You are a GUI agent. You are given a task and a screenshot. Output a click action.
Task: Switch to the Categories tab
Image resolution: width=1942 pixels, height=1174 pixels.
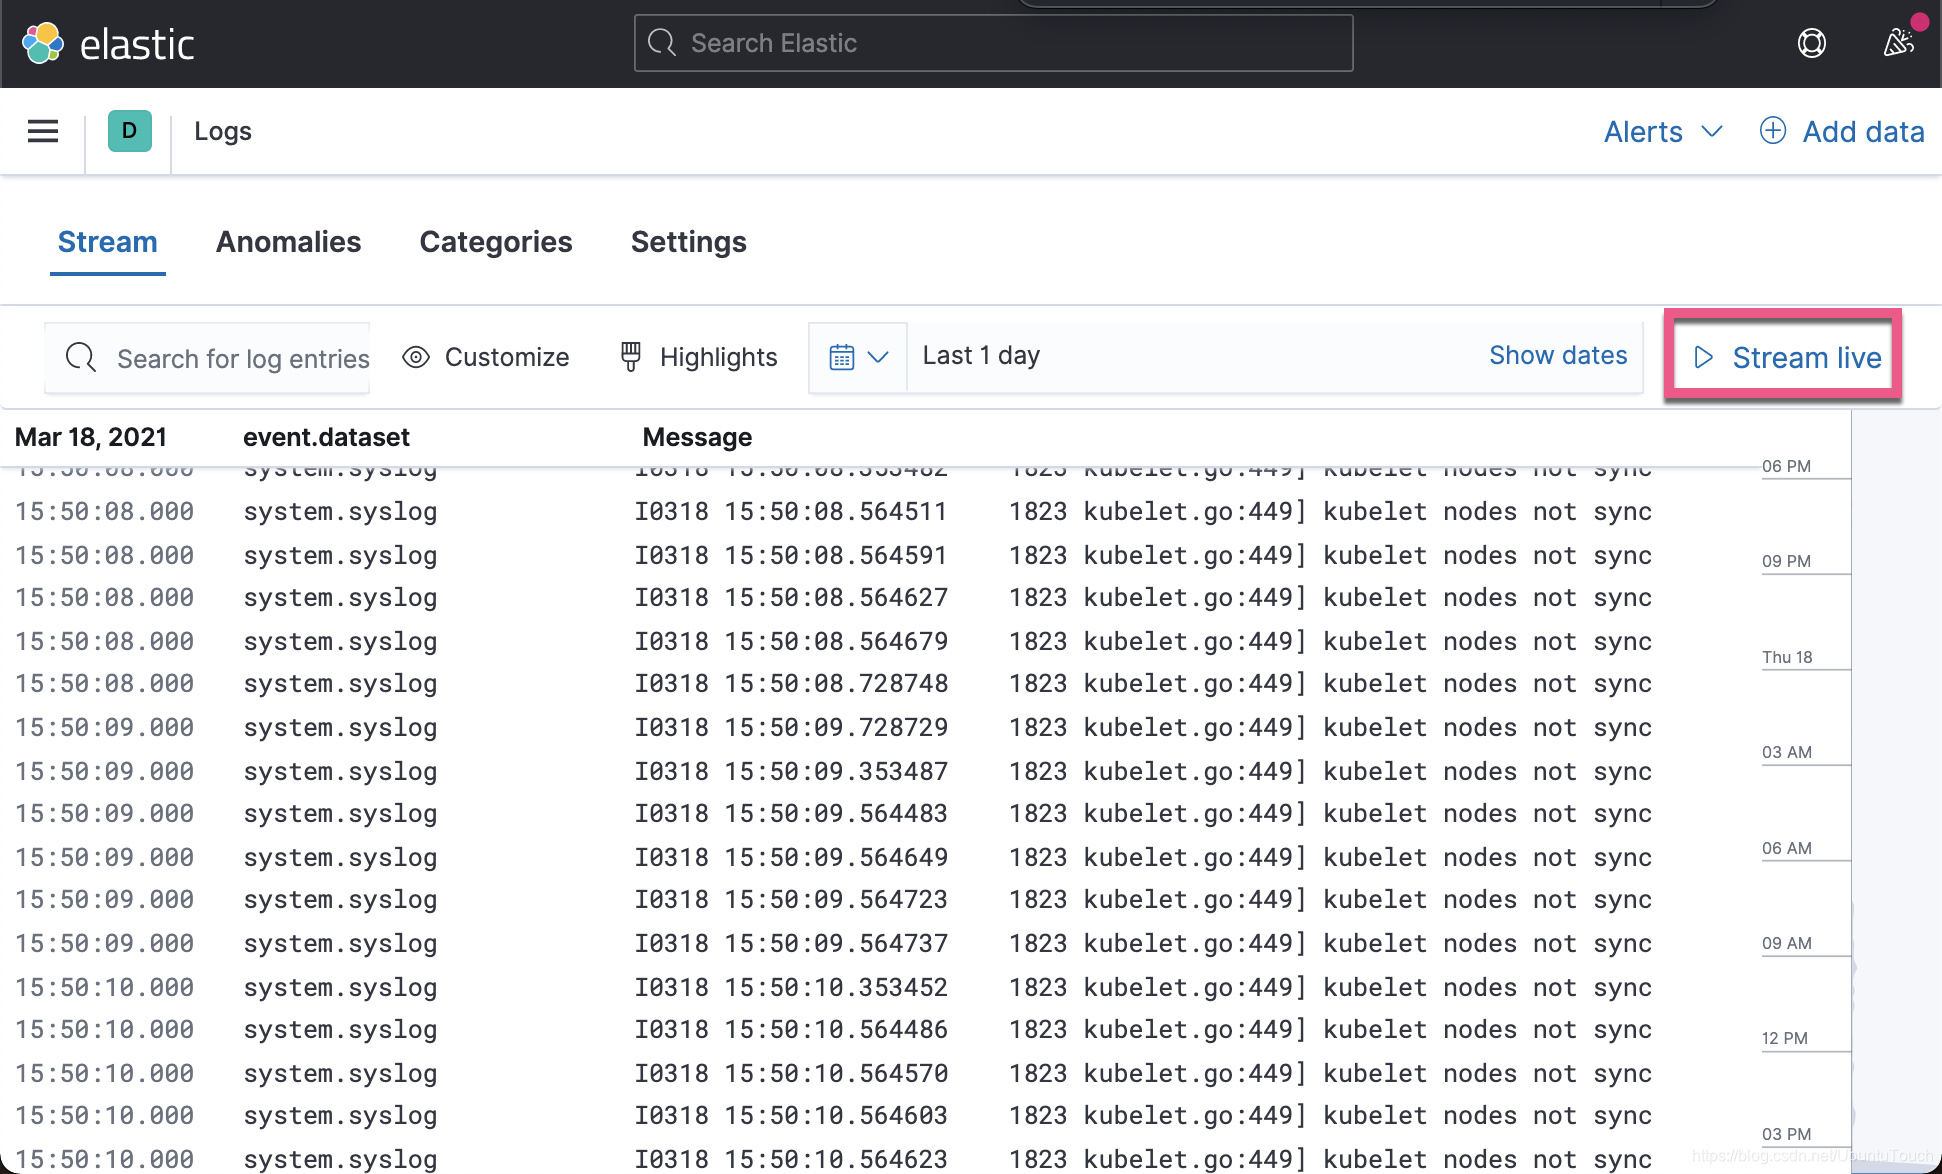click(x=495, y=242)
